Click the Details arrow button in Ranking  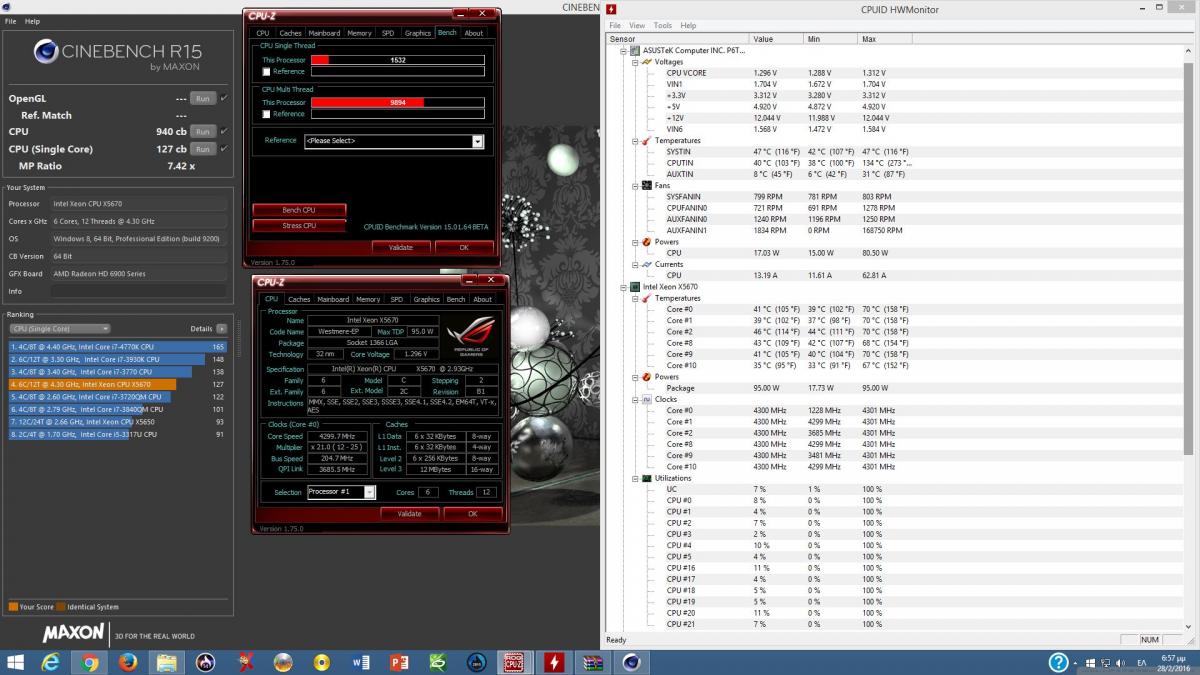pyautogui.click(x=222, y=328)
